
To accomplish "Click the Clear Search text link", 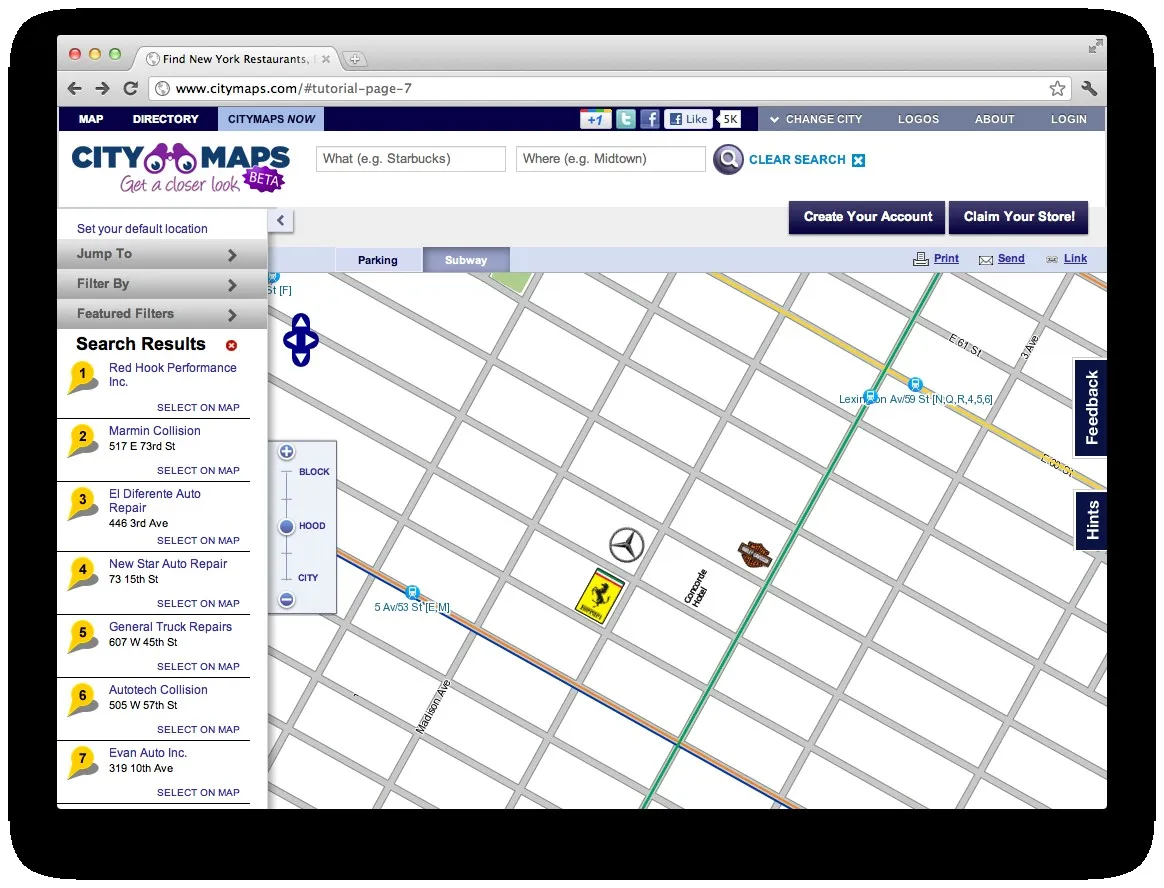I will 797,160.
